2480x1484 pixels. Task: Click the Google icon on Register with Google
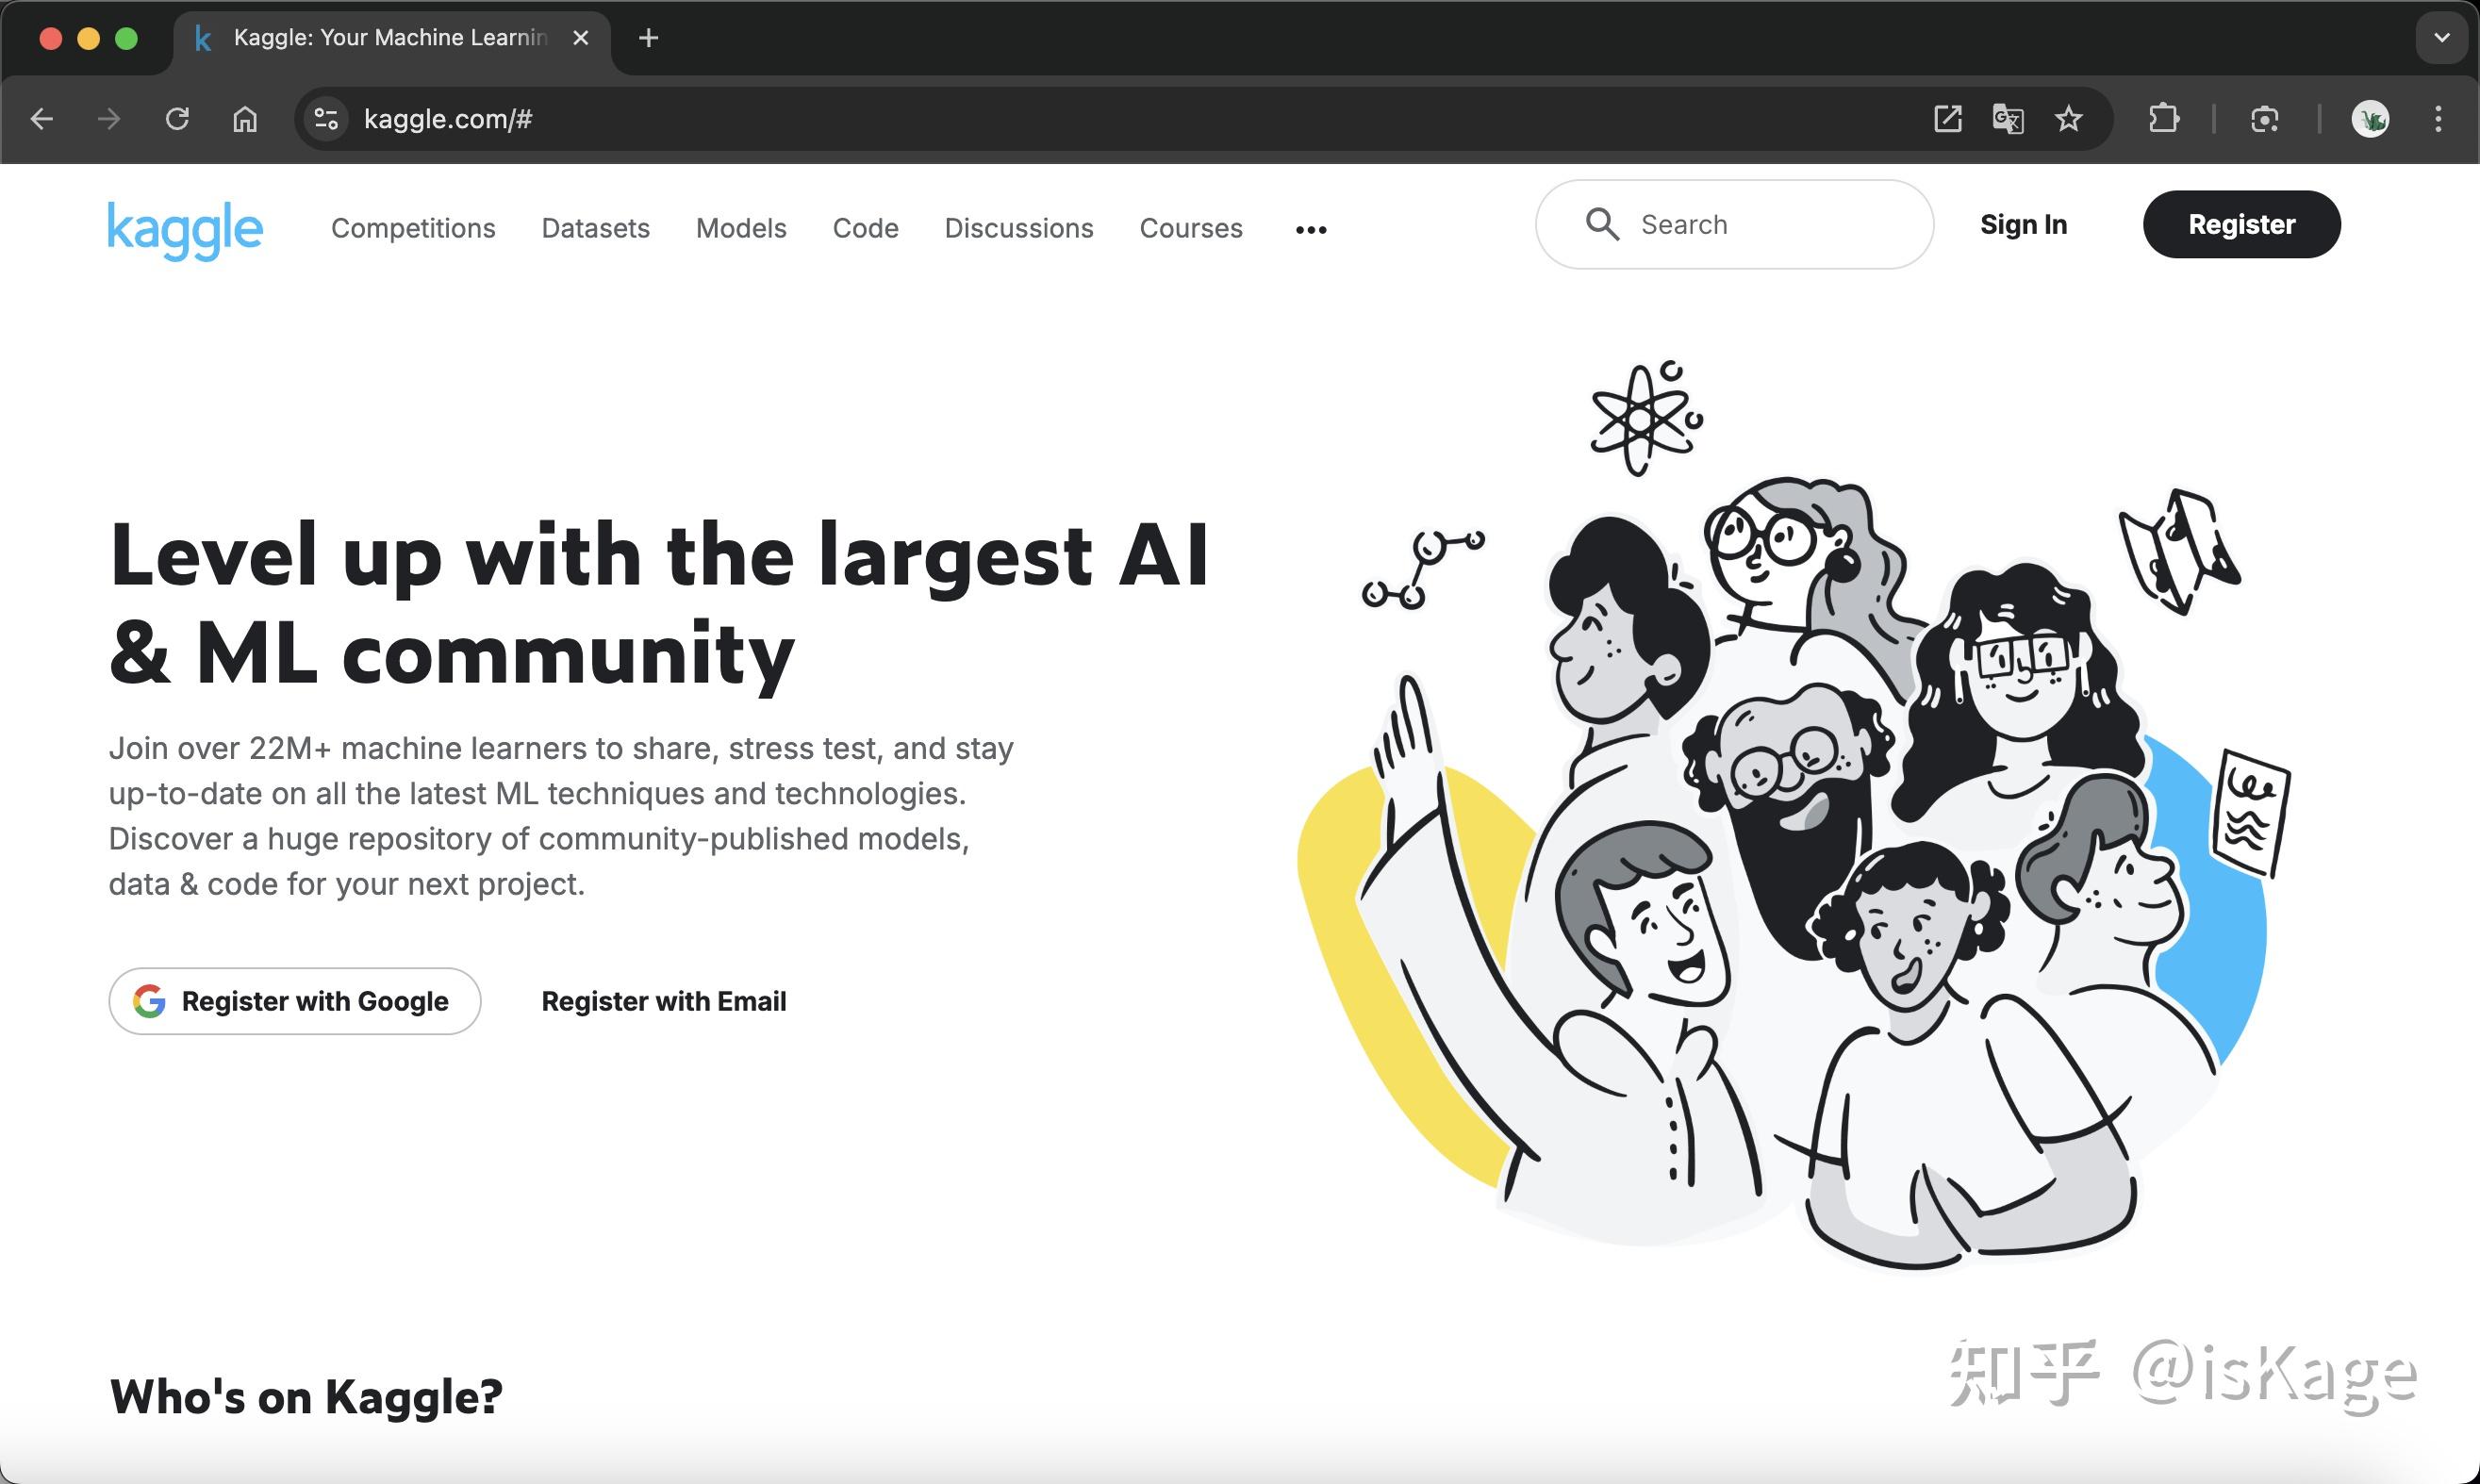[149, 1000]
